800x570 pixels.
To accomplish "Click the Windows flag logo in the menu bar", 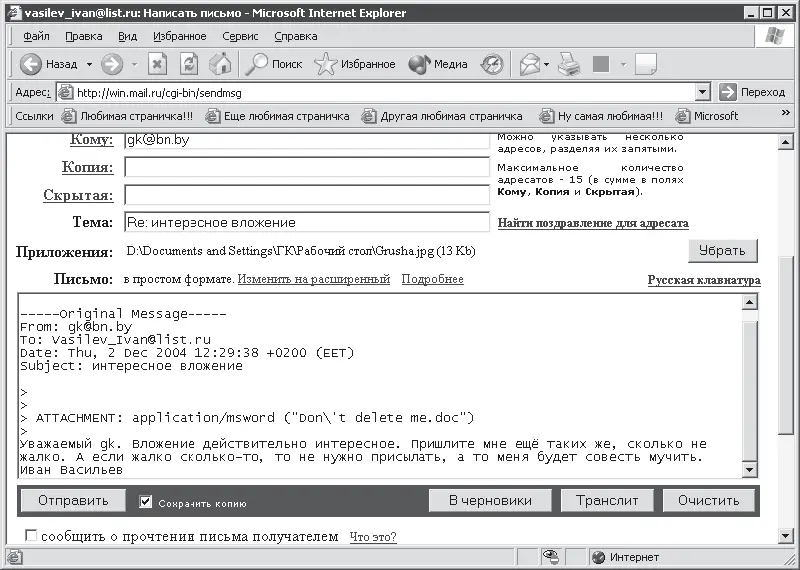I will pos(774,36).
